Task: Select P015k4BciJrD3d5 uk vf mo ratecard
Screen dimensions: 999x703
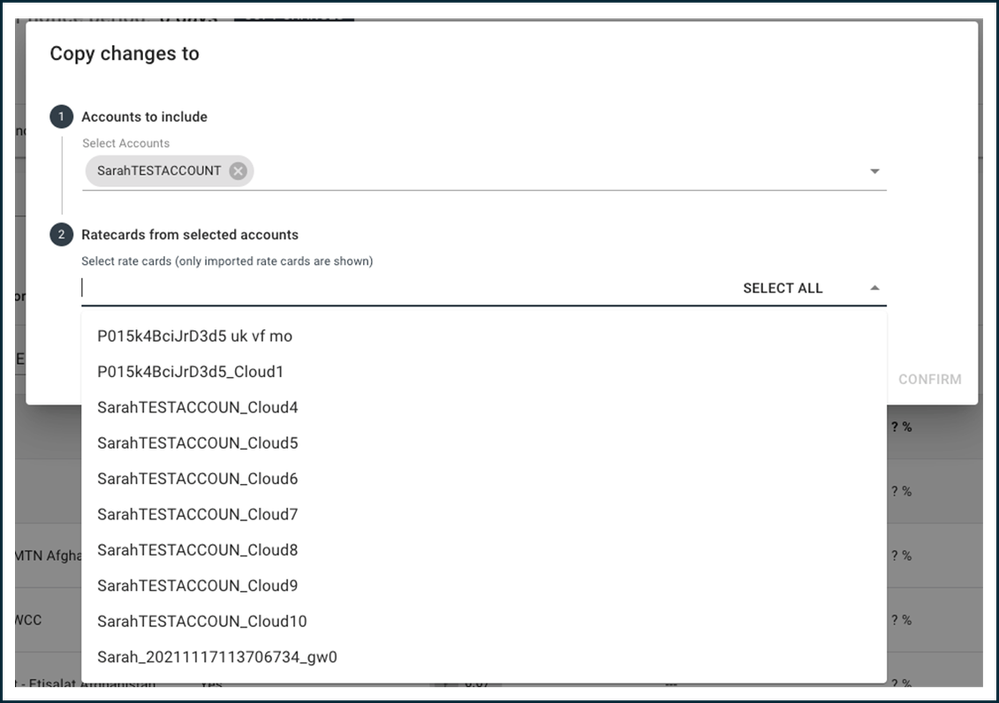Action: click(484, 336)
